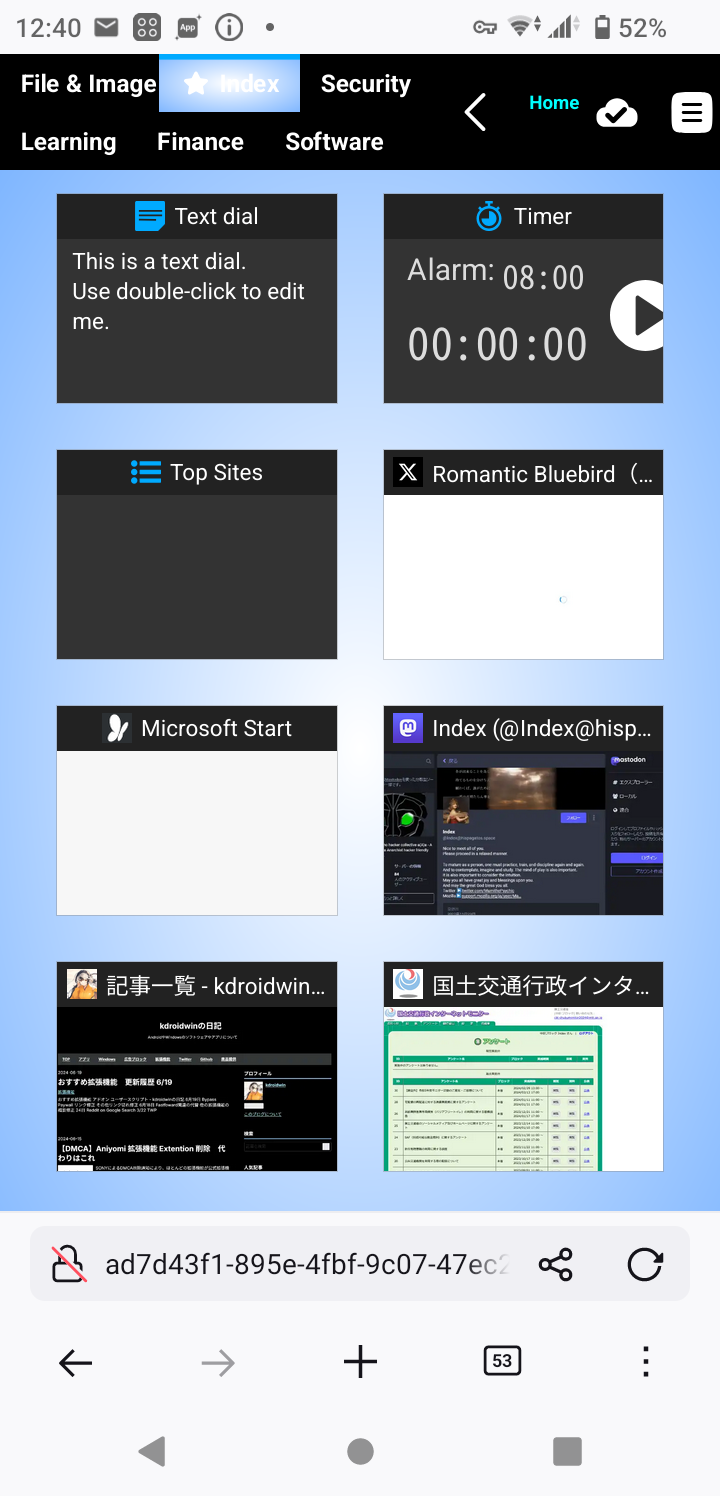The image size is (720, 1496).
Task: Open the kdroidwin blog thumbnail
Action: point(197,1088)
